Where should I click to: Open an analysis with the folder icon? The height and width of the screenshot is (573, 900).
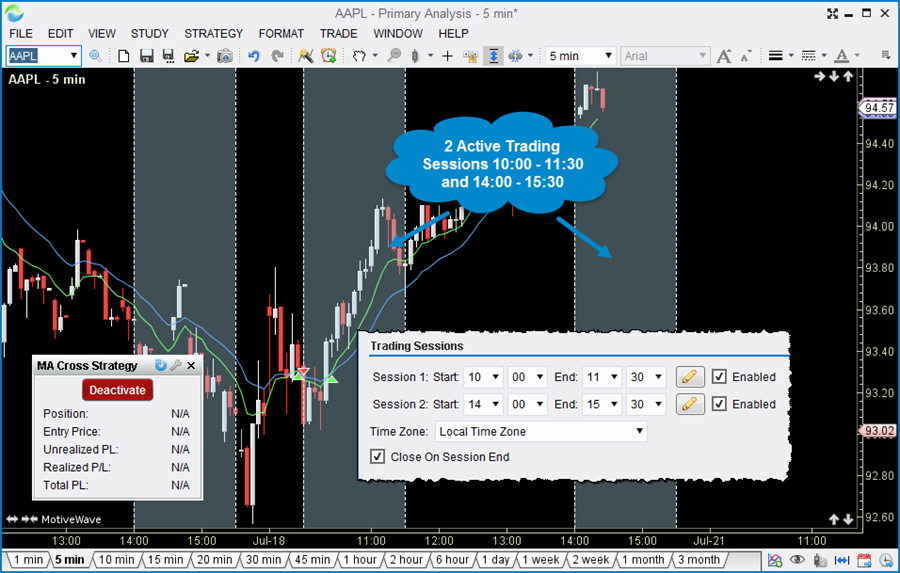[x=191, y=56]
